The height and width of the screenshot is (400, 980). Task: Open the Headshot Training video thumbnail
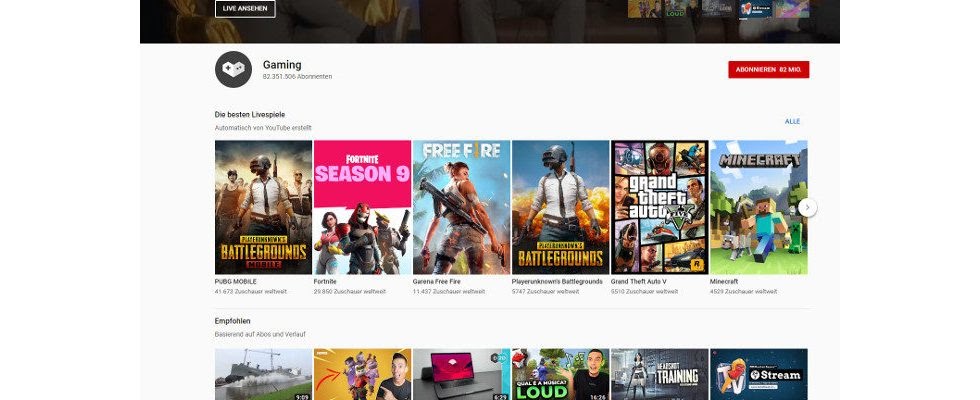click(659, 374)
